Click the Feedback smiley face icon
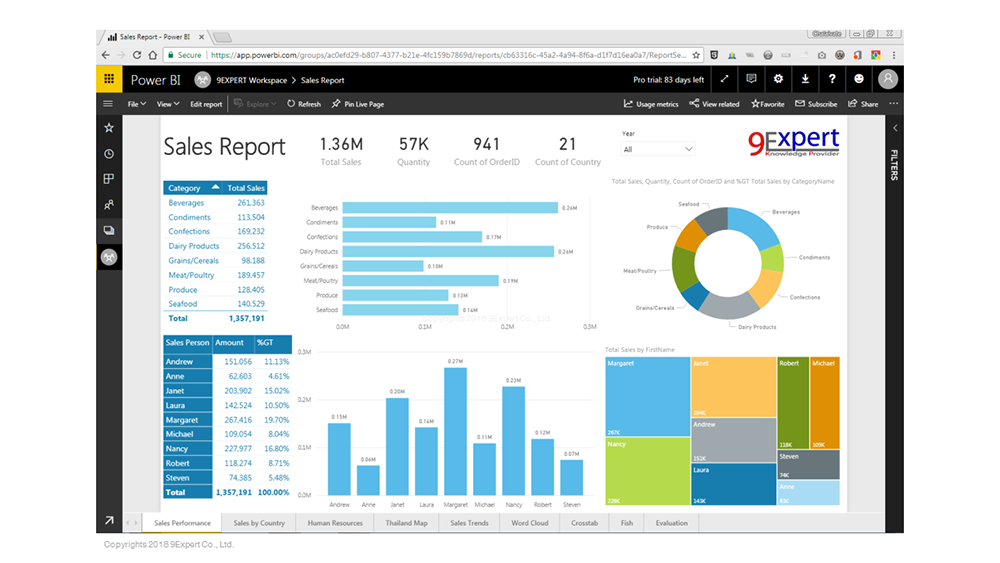This screenshot has height=563, width=1000. point(859,80)
